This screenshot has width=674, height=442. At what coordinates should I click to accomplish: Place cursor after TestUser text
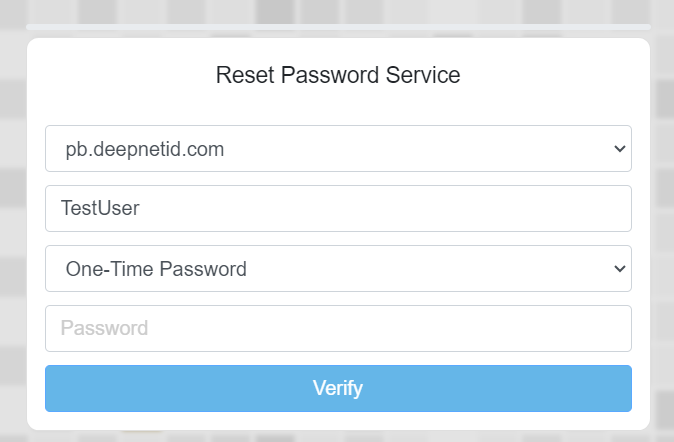(x=142, y=208)
